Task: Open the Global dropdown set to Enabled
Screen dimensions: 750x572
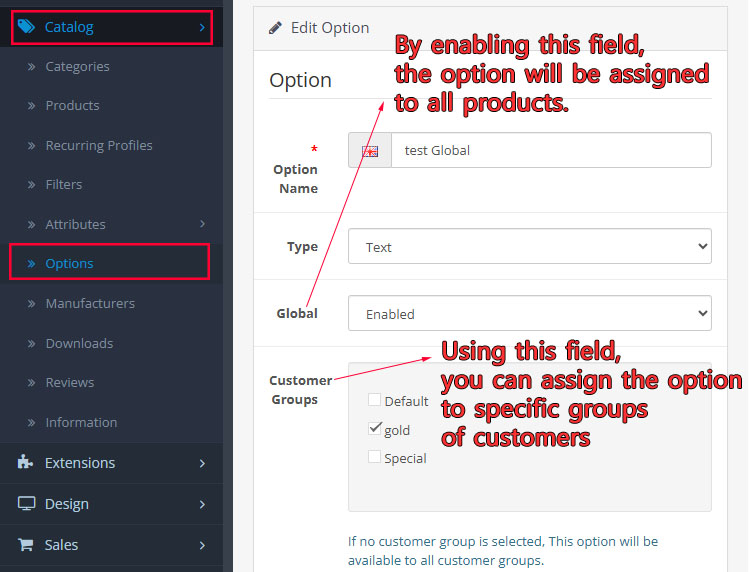Action: 529,314
